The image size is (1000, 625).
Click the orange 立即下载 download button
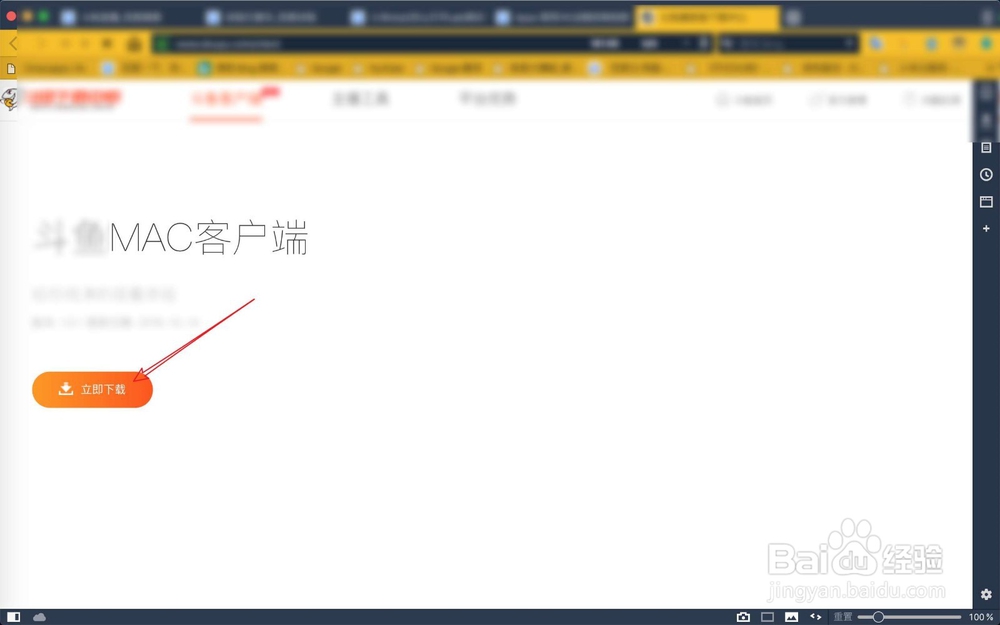pyautogui.click(x=92, y=389)
